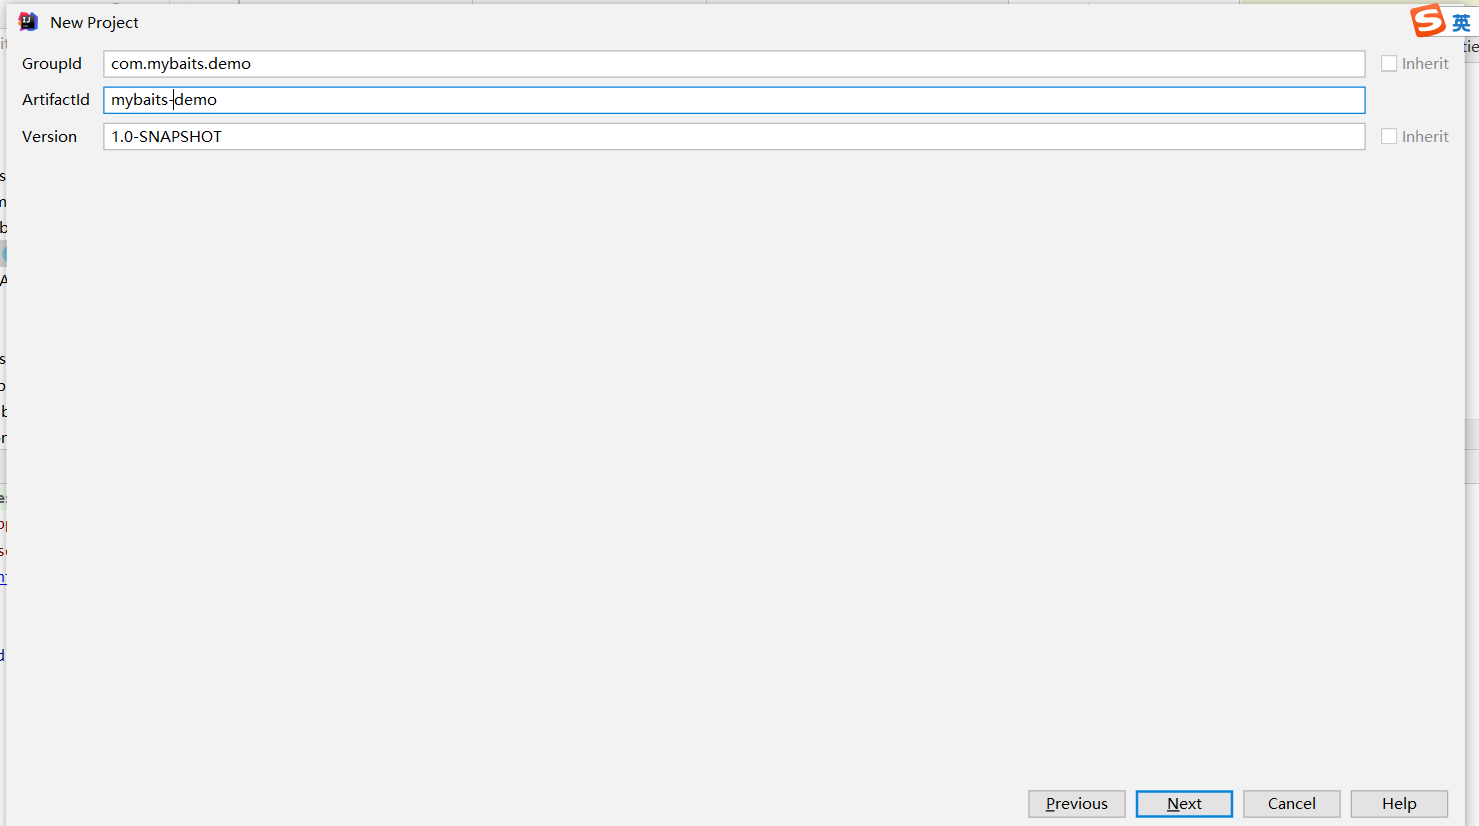Click the ArtifactId label
This screenshot has width=1479, height=826.
tap(56, 100)
